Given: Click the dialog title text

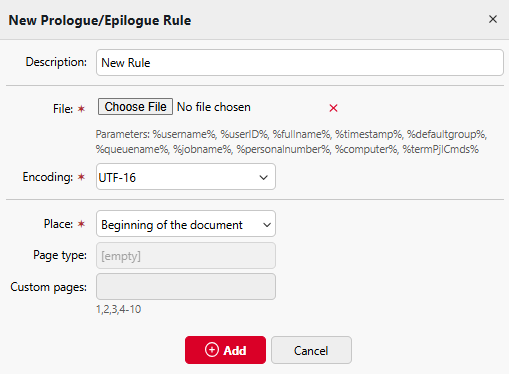Looking at the screenshot, I should pos(100,20).
